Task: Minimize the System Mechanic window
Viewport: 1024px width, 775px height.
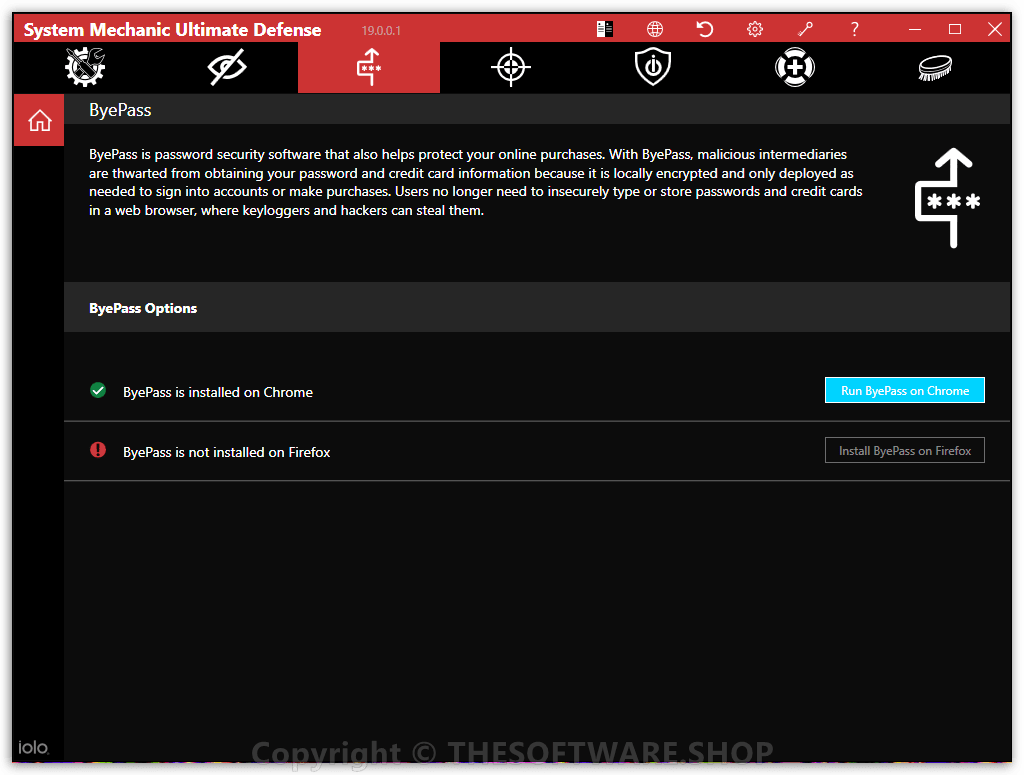Action: coord(915,29)
